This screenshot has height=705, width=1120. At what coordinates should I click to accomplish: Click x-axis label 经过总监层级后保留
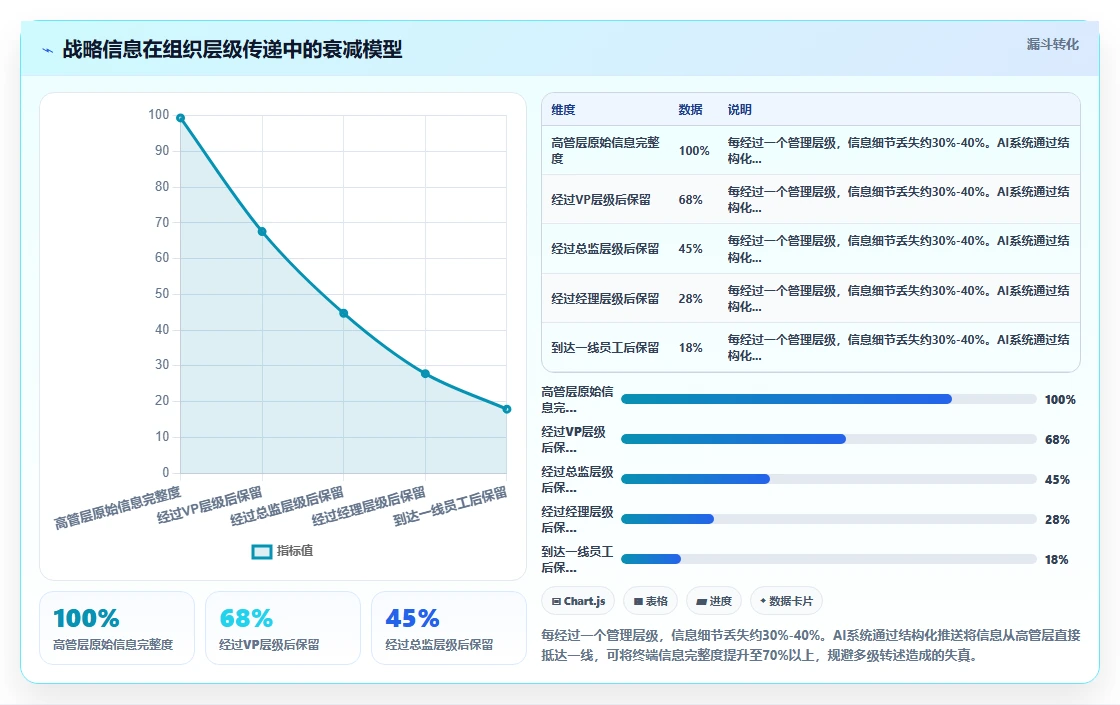(x=287, y=506)
